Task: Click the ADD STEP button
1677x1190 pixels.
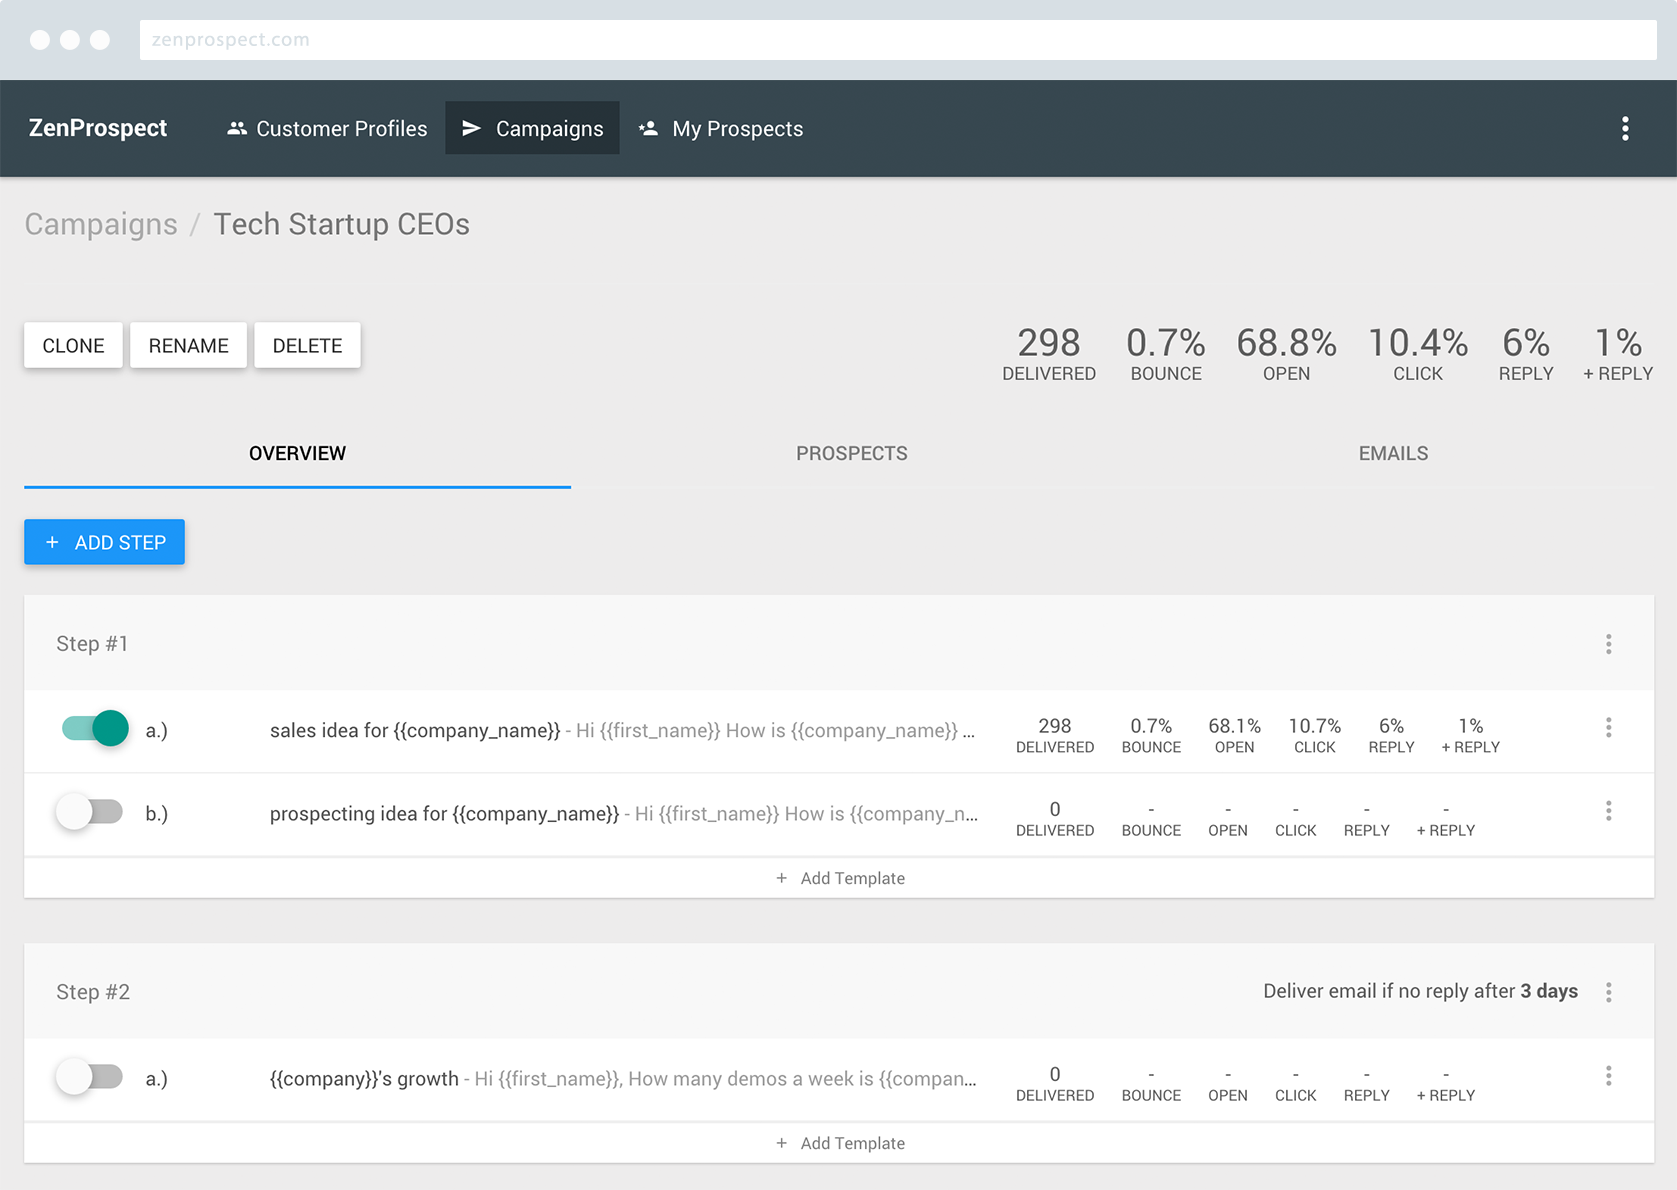Action: tap(105, 542)
